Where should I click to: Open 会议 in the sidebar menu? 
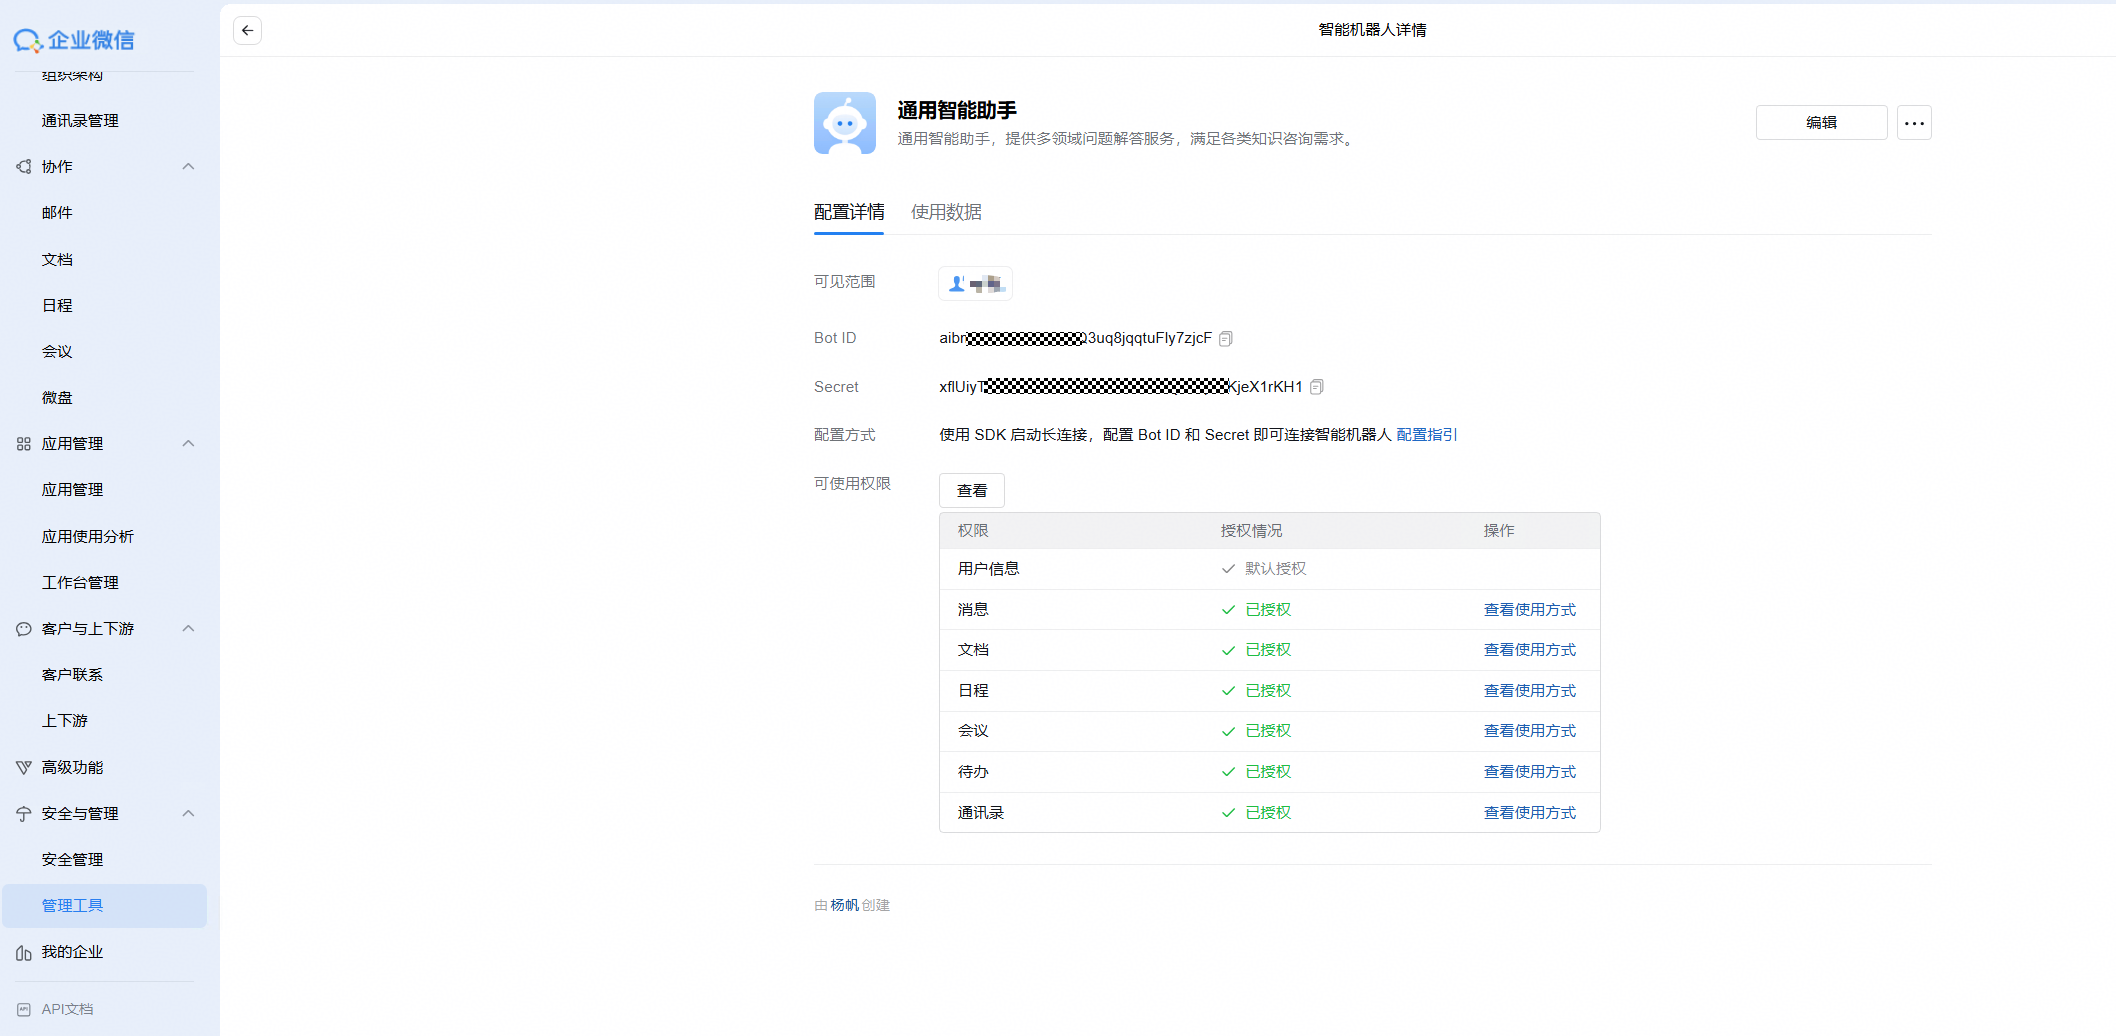coord(57,352)
